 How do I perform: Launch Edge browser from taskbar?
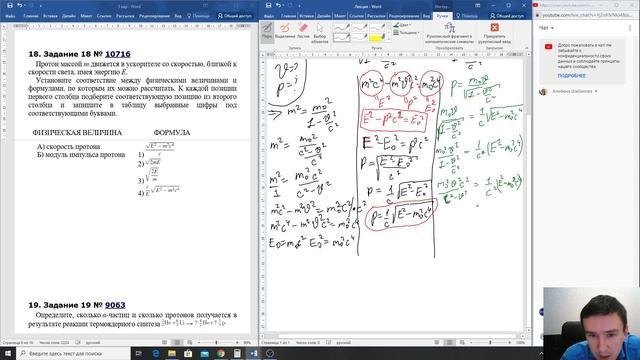[156, 353]
